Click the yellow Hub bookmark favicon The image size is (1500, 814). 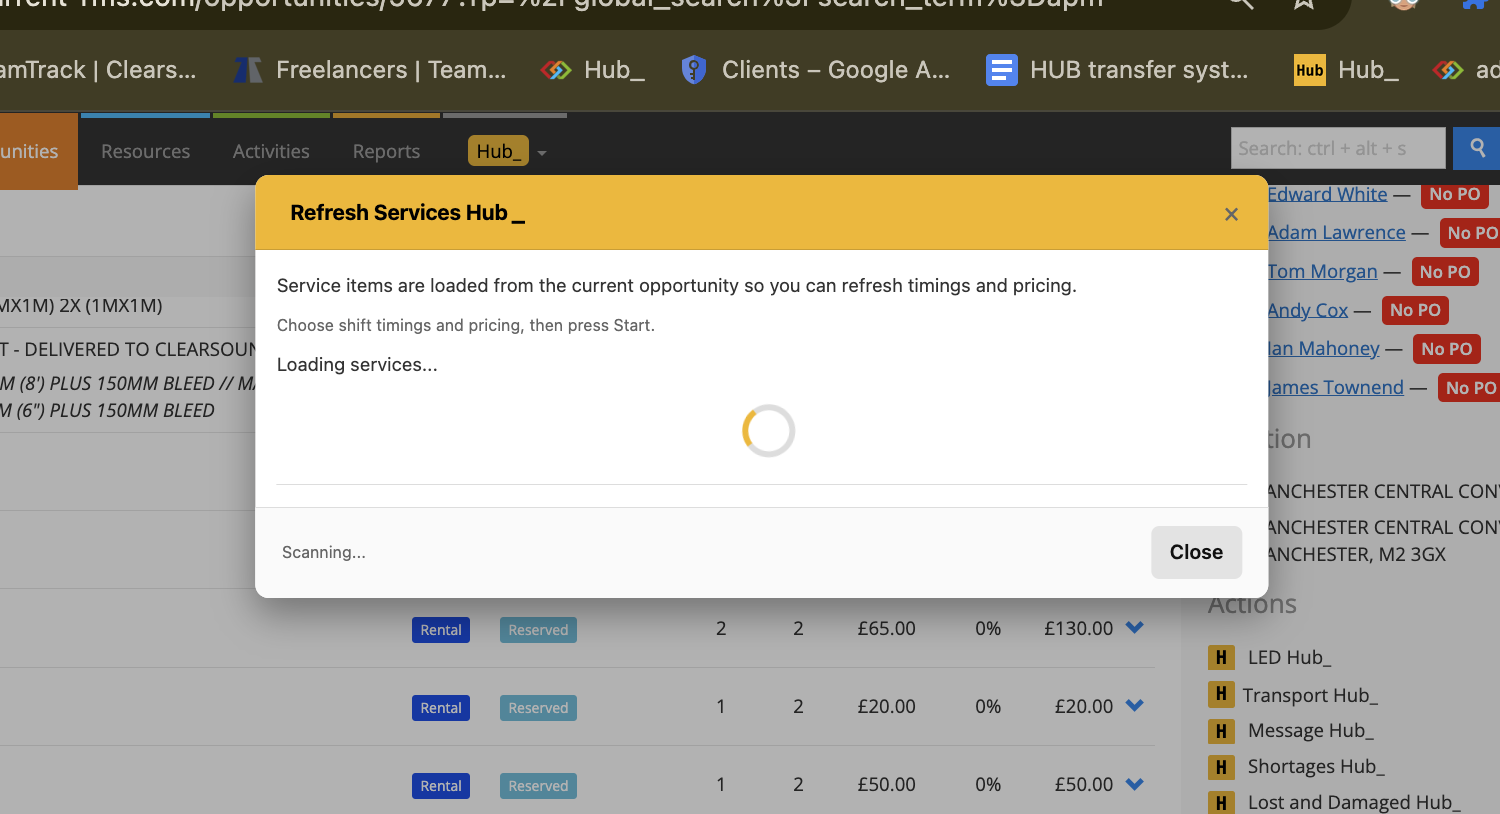click(x=1309, y=70)
